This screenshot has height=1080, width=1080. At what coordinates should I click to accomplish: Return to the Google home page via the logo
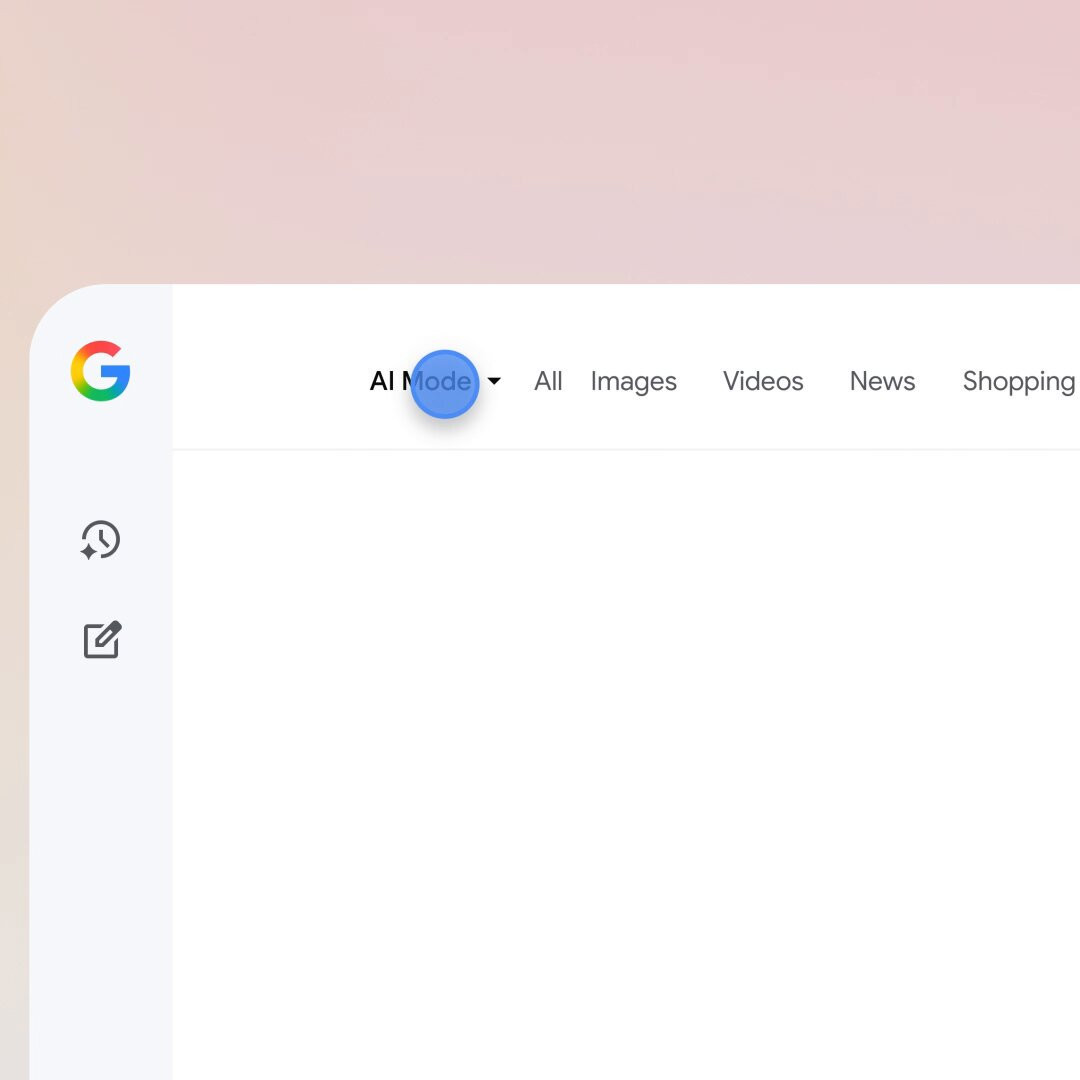(101, 371)
